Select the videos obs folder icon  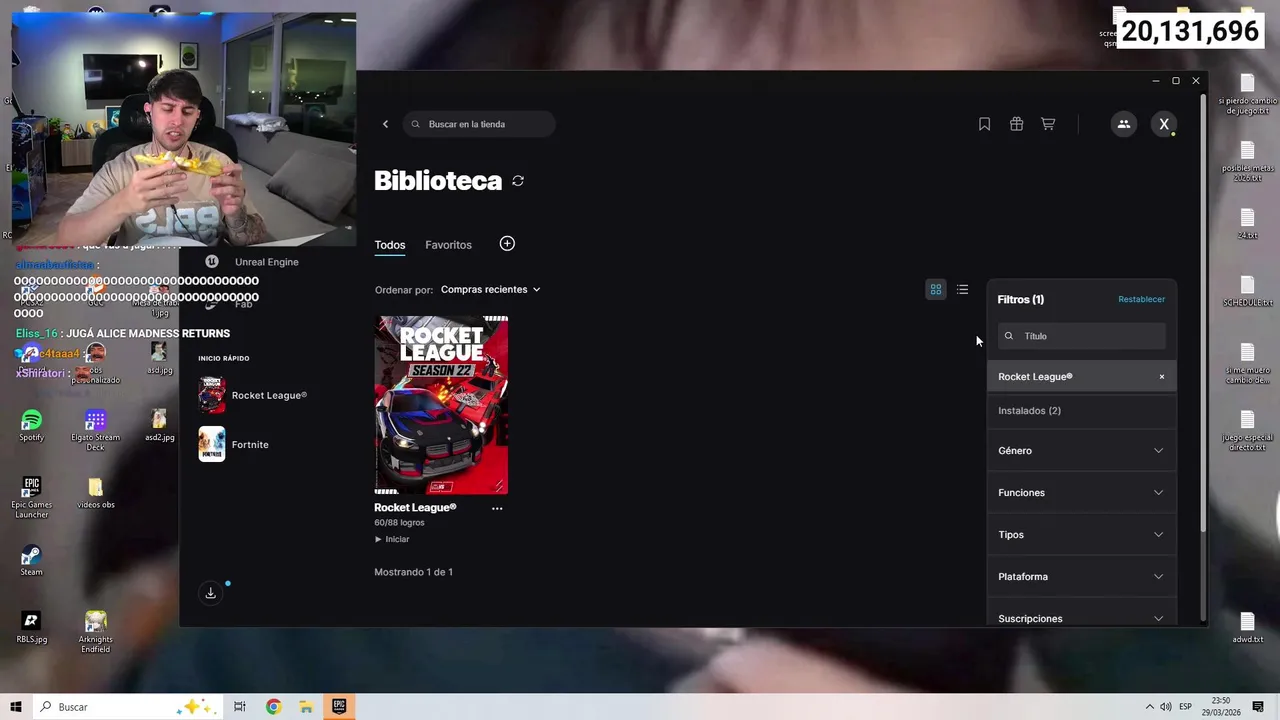(95, 493)
